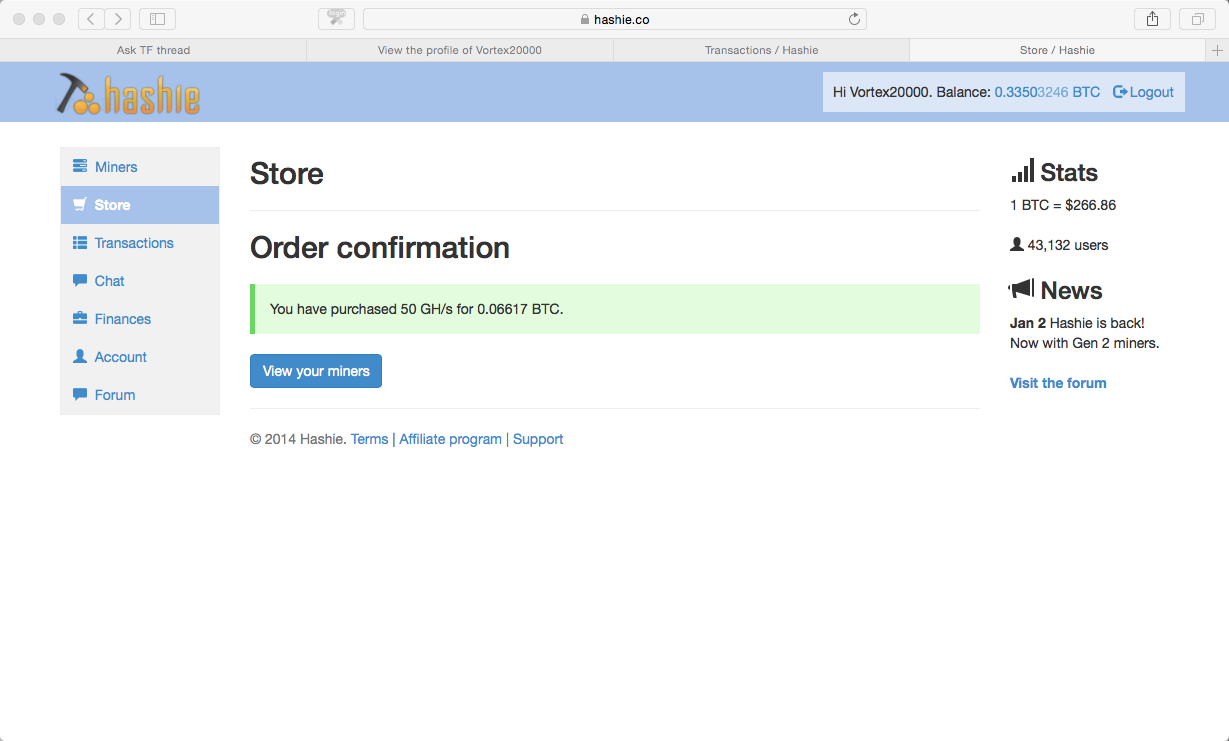The image size is (1229, 741).
Task: Click the padlock icon in the address bar
Action: (x=585, y=19)
